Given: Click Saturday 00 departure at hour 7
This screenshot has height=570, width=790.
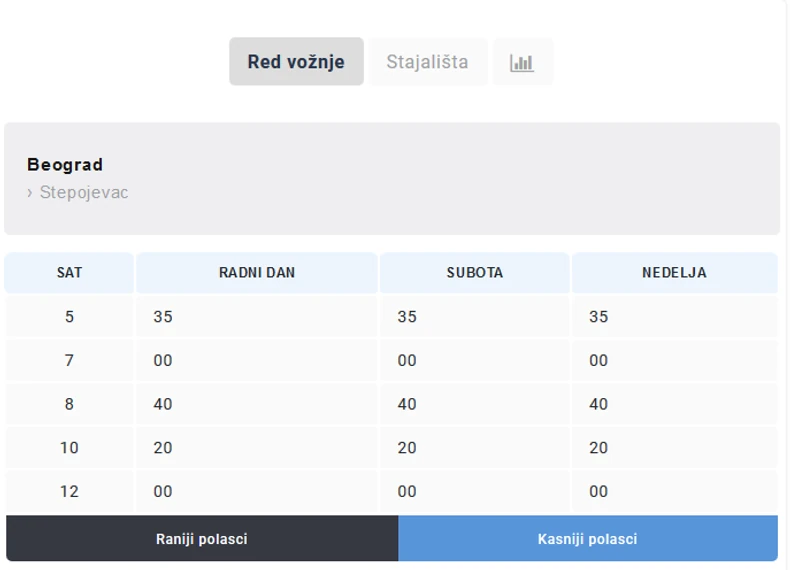Looking at the screenshot, I should click(x=407, y=360).
